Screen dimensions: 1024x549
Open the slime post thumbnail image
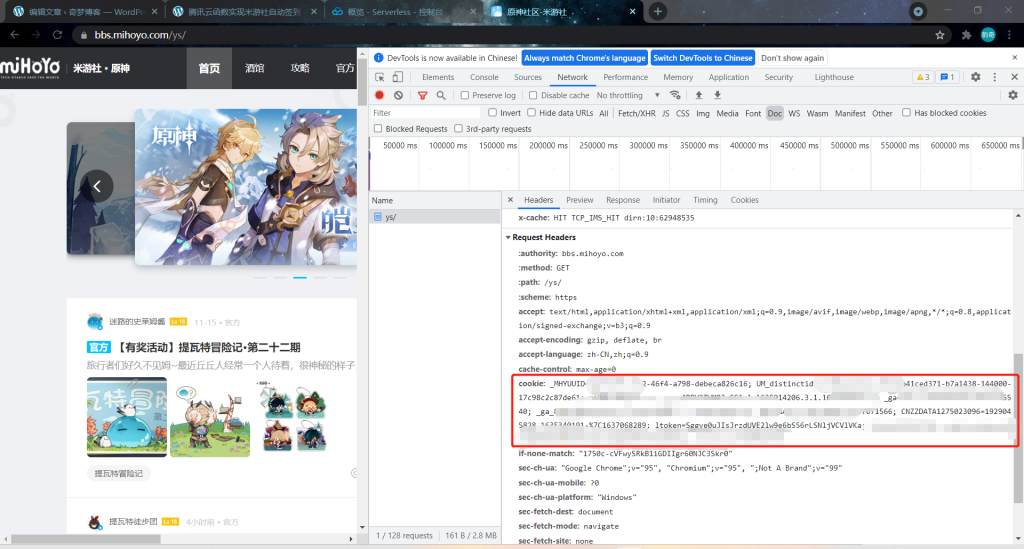[127, 417]
